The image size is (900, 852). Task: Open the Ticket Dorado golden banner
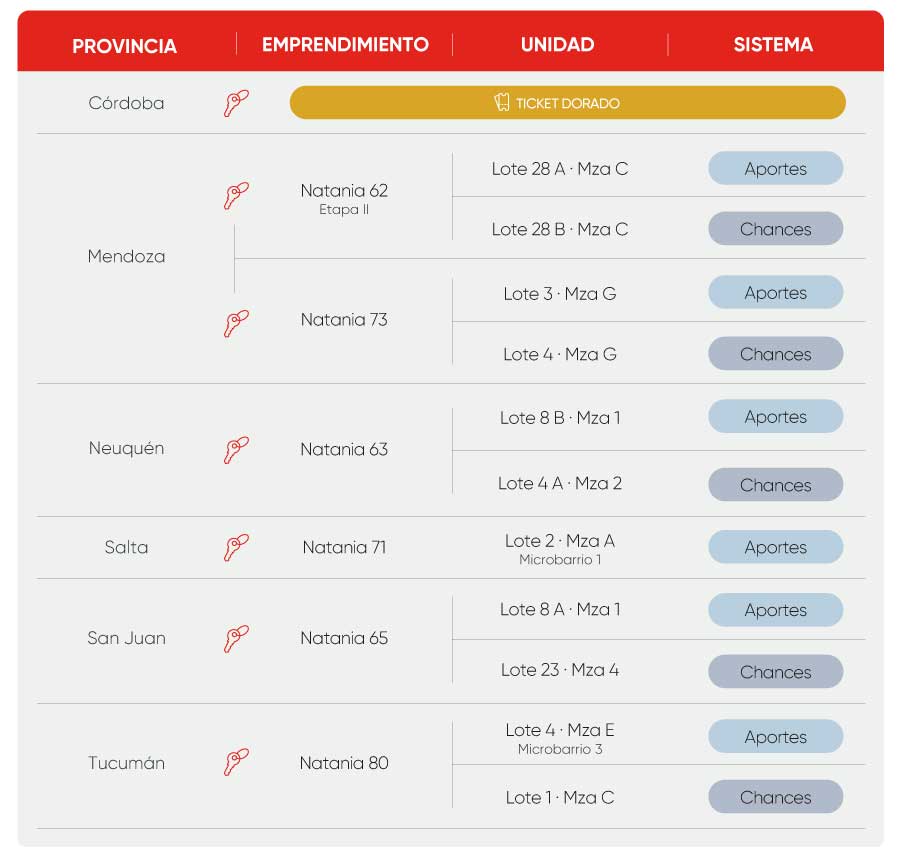(567, 103)
